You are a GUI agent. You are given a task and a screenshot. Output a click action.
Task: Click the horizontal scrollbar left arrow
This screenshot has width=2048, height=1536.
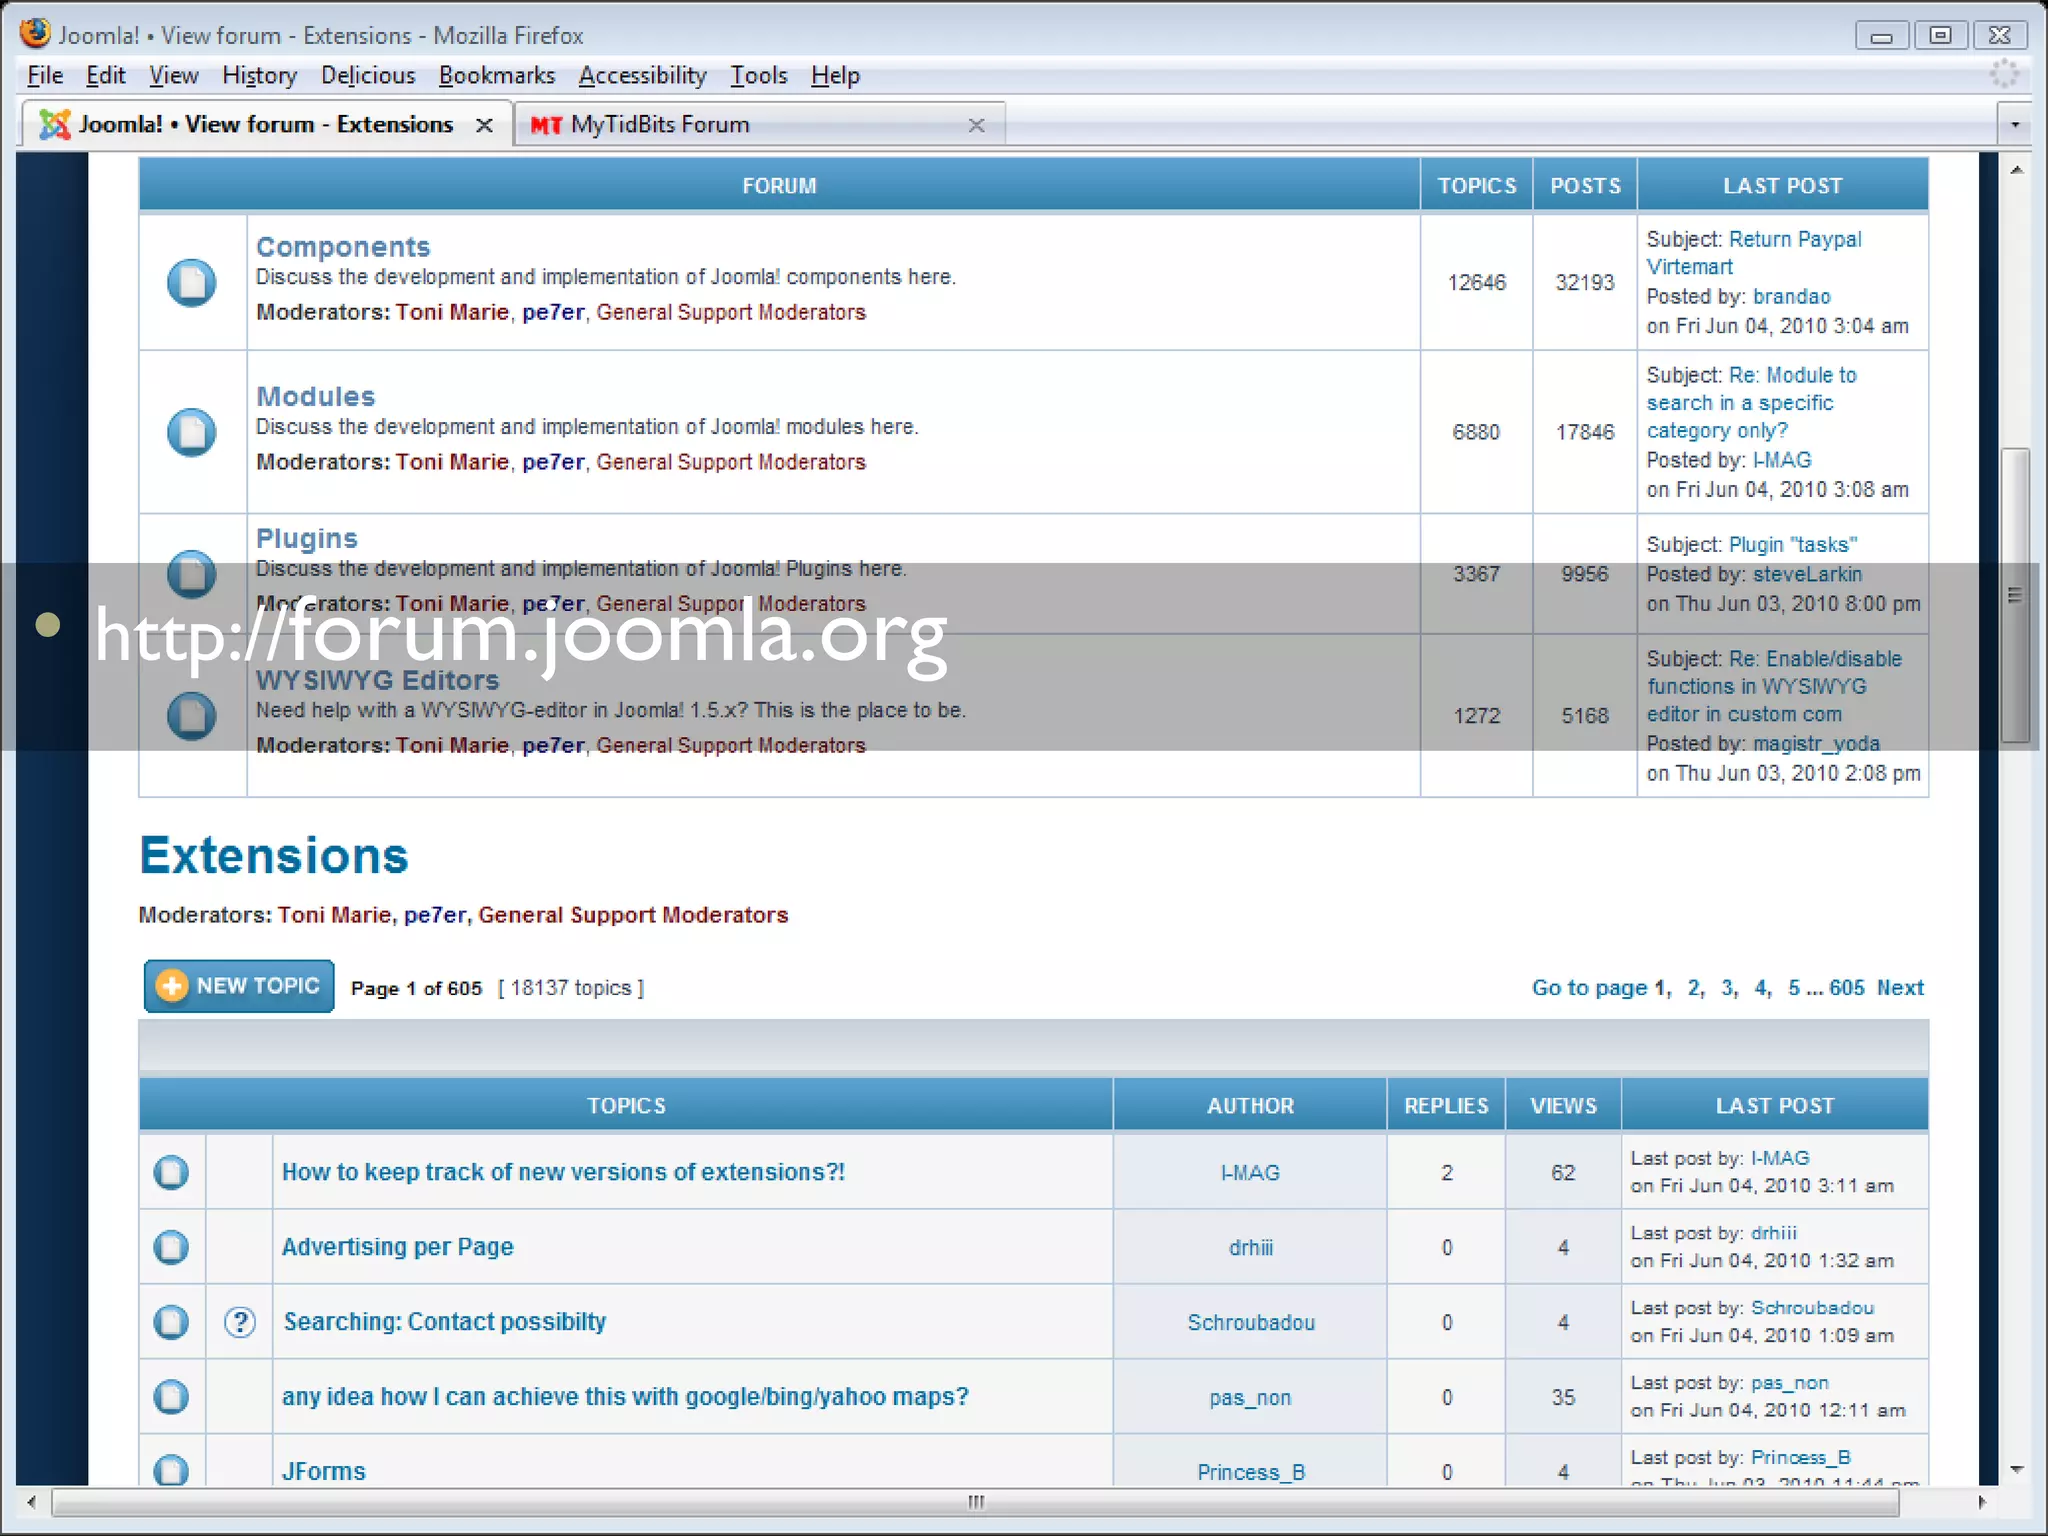[x=31, y=1502]
